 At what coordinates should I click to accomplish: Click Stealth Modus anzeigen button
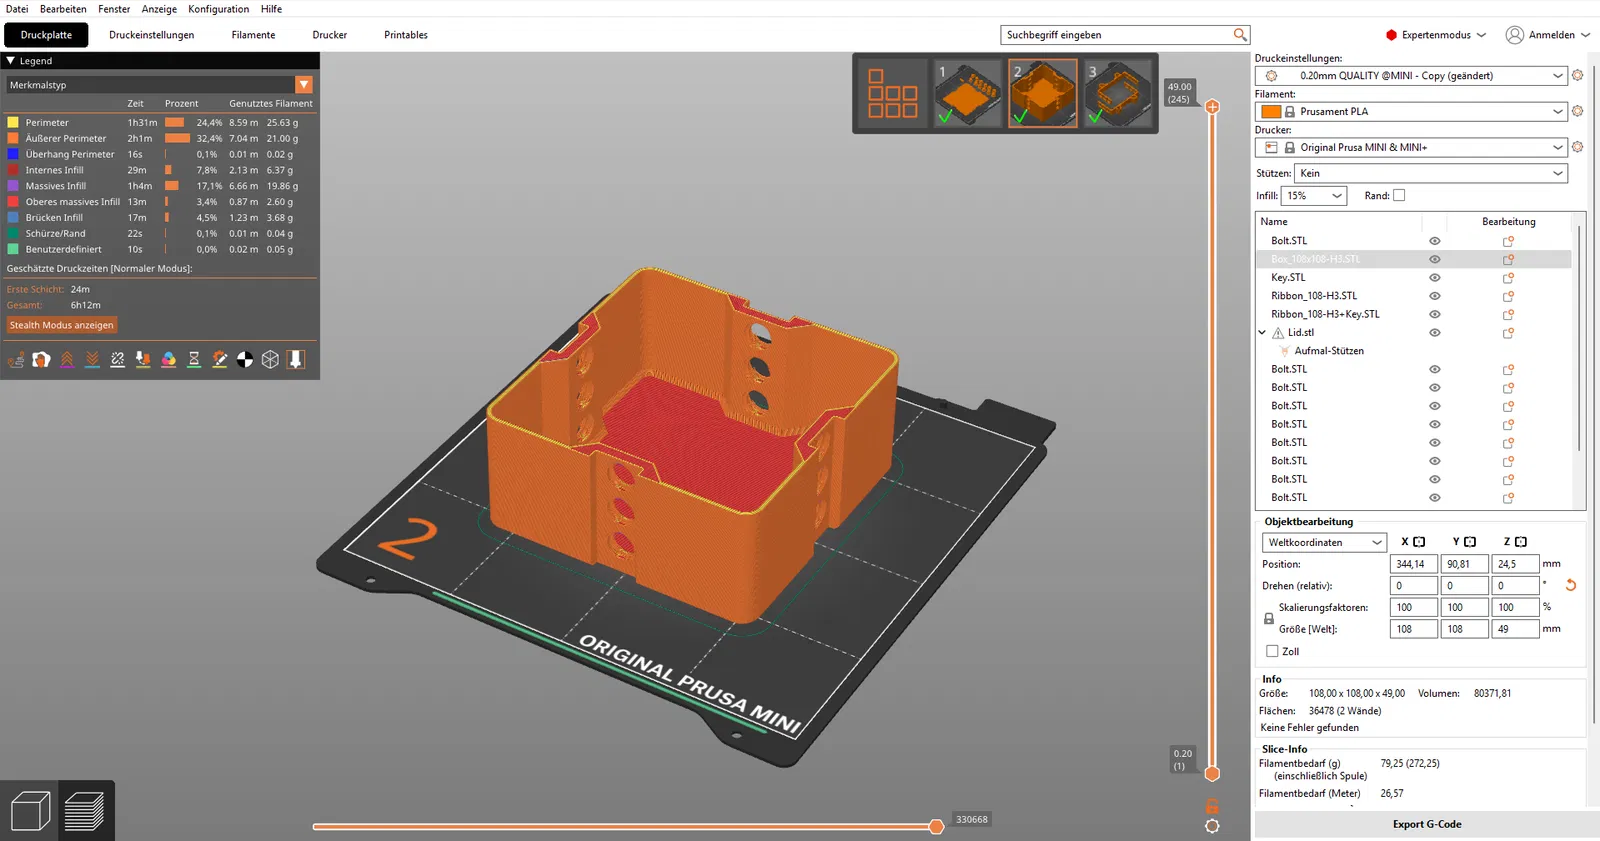click(x=62, y=325)
